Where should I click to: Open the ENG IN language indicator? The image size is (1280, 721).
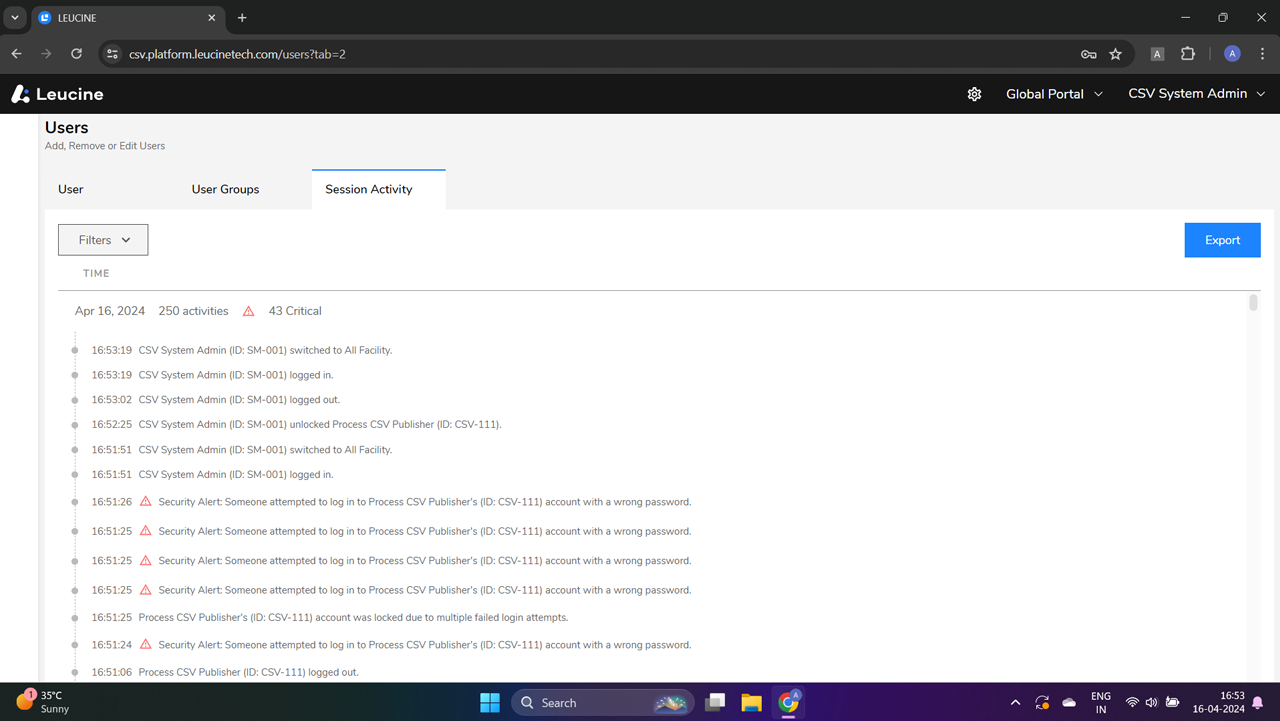[x=1101, y=702]
